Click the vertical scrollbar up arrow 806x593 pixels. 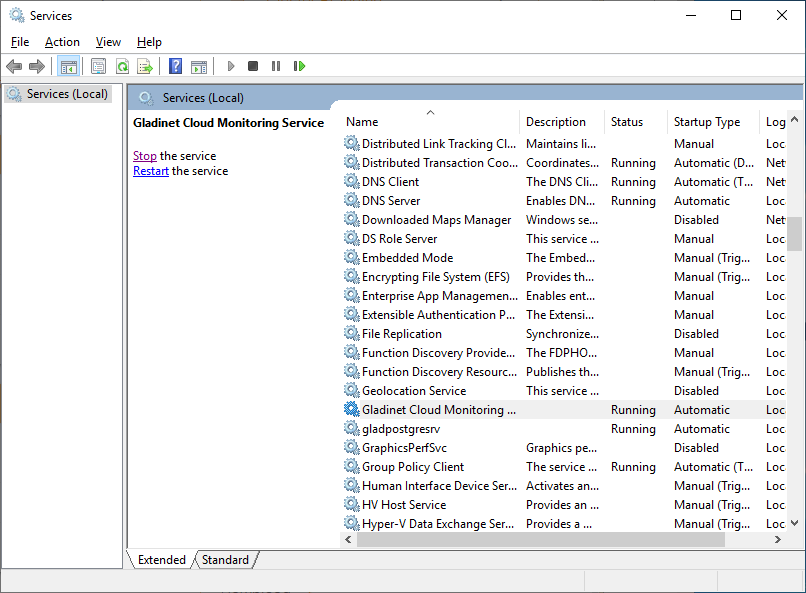coord(795,119)
